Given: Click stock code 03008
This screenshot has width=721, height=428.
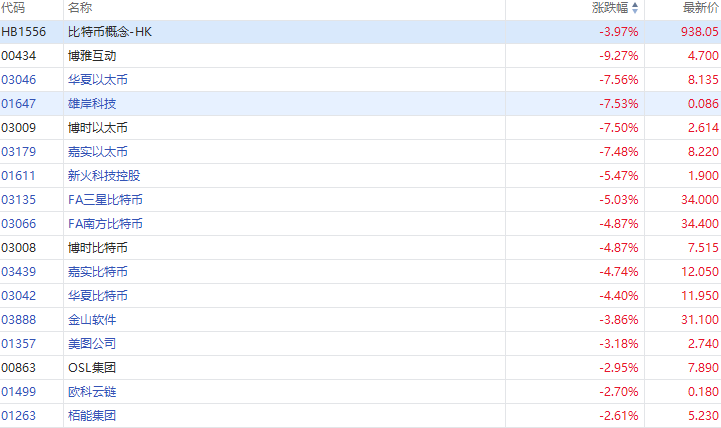Looking at the screenshot, I should pyautogui.click(x=18, y=247).
